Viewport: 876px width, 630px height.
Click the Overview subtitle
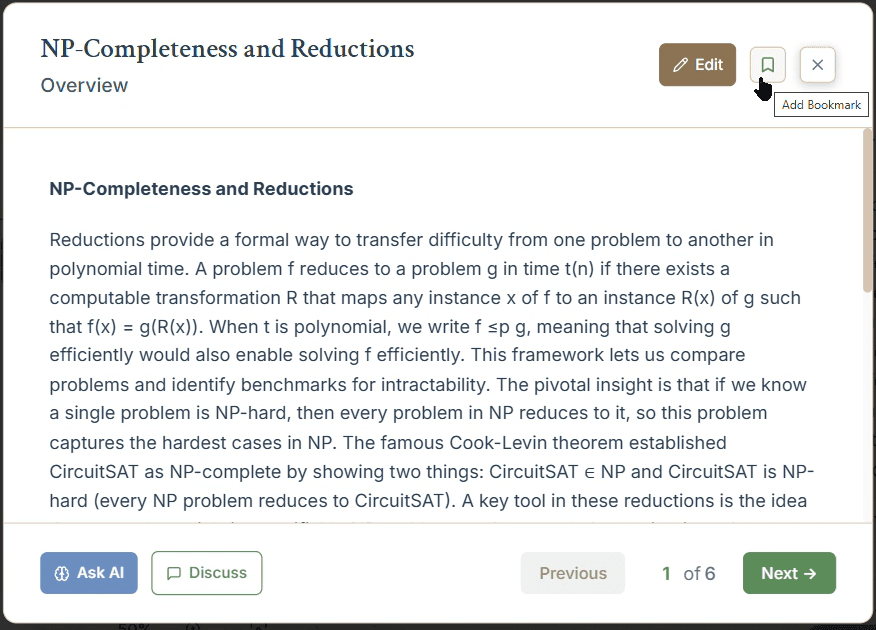(x=84, y=85)
